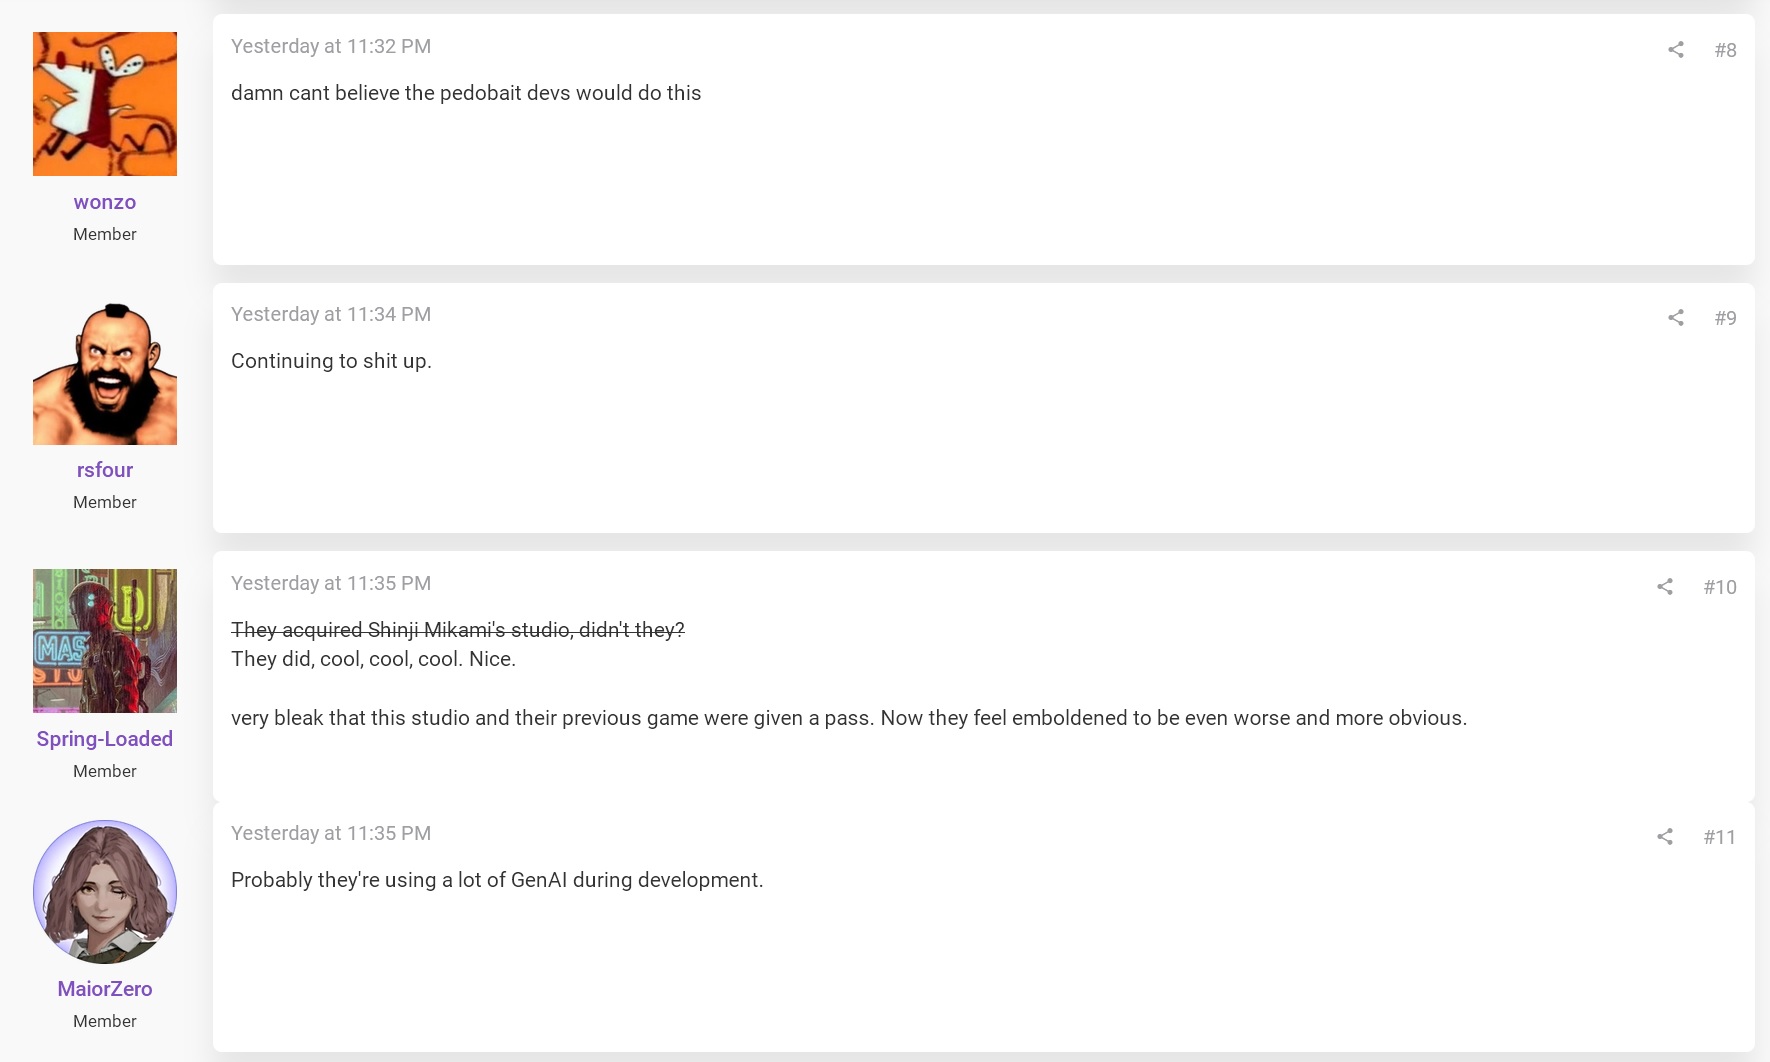Click post #10's 11:35 PM timestamp
1770x1062 pixels.
pyautogui.click(x=331, y=583)
